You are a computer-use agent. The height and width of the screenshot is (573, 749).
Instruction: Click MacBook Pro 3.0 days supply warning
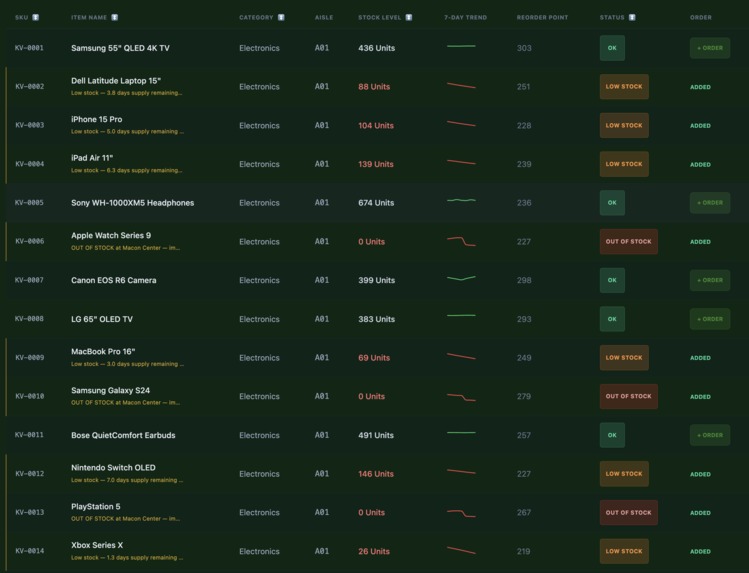128,364
